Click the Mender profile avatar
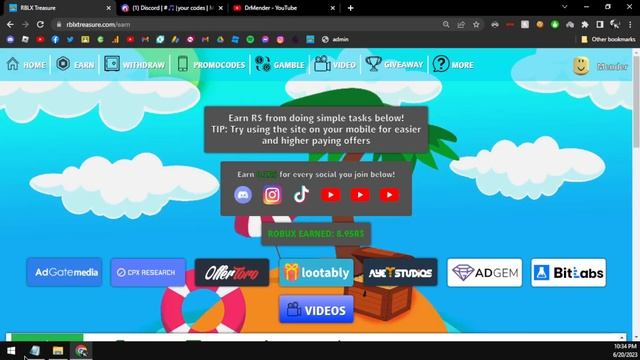Image resolution: width=640 pixels, height=360 pixels. point(581,66)
